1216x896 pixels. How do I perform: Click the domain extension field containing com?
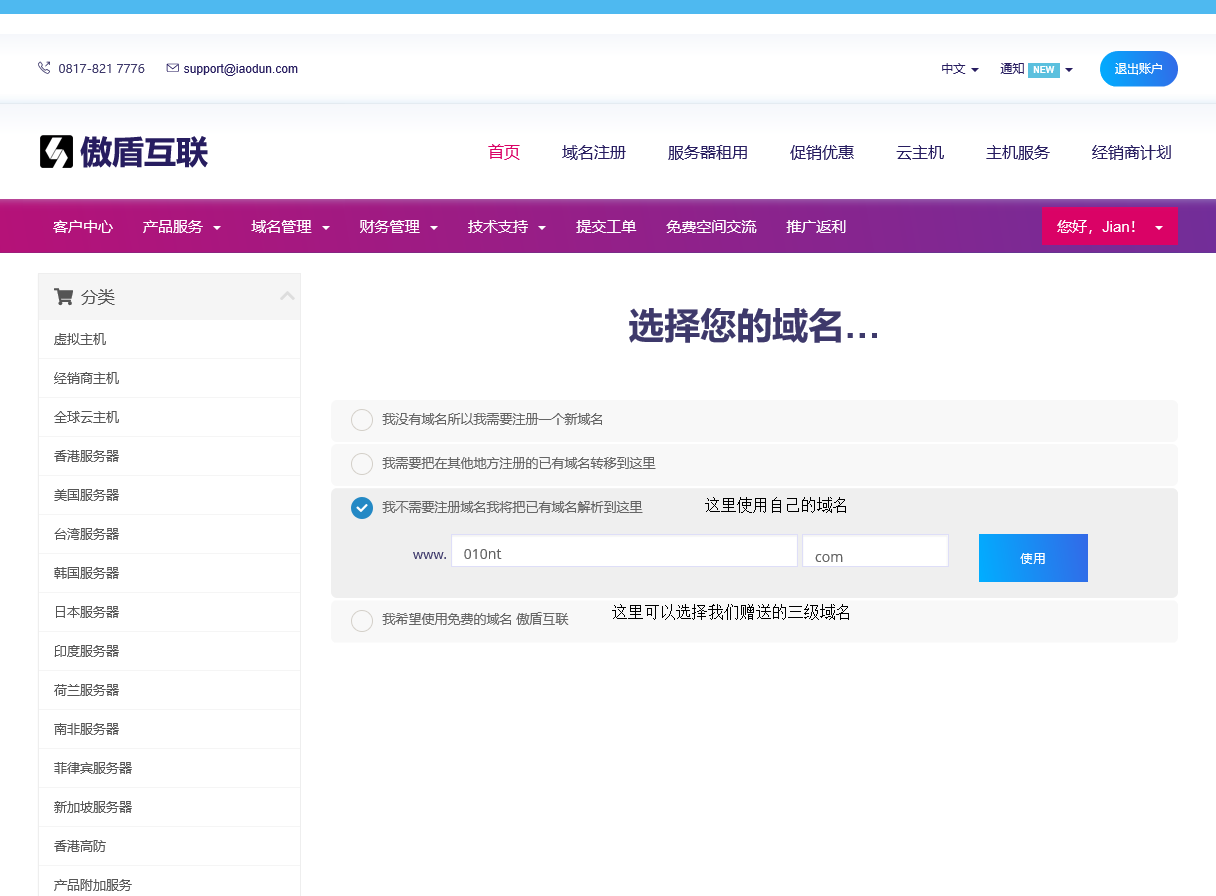coord(875,552)
